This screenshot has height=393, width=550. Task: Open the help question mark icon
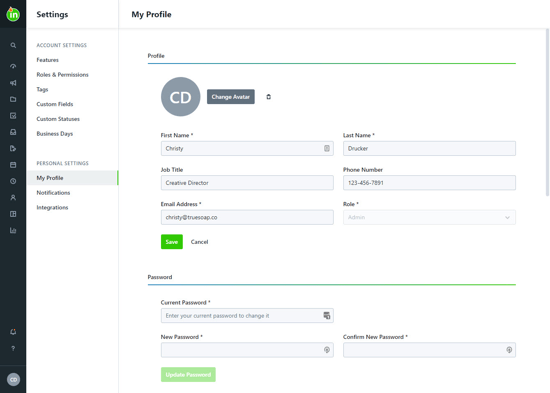[x=13, y=348]
